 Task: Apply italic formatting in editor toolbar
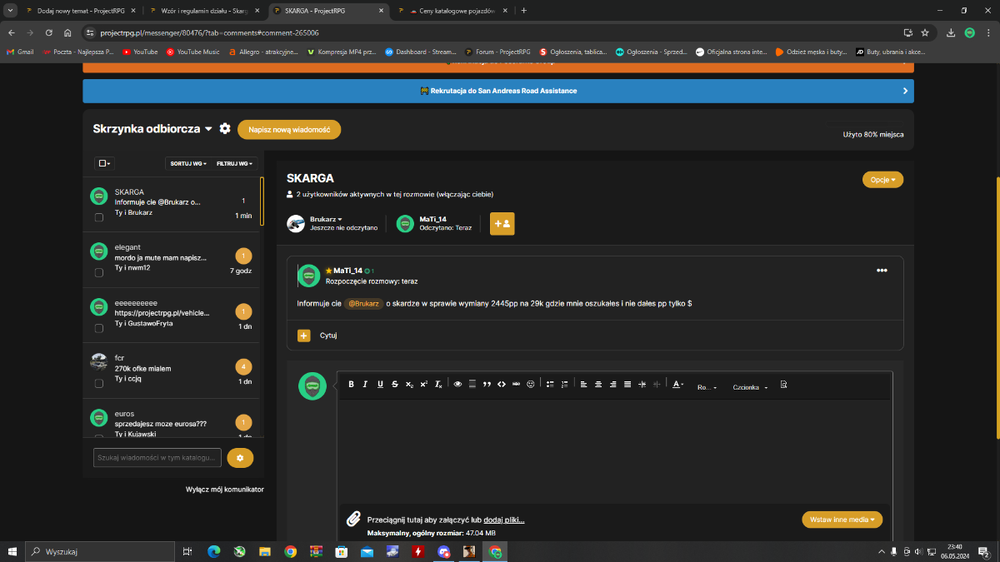365,385
